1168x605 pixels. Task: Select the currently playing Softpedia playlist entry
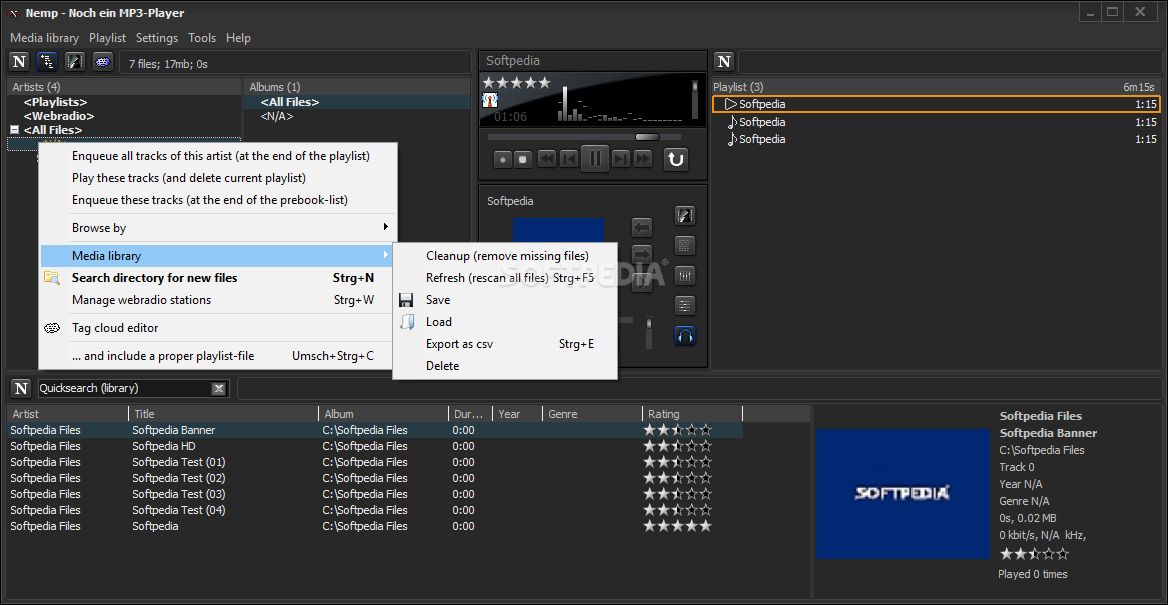pyautogui.click(x=937, y=104)
